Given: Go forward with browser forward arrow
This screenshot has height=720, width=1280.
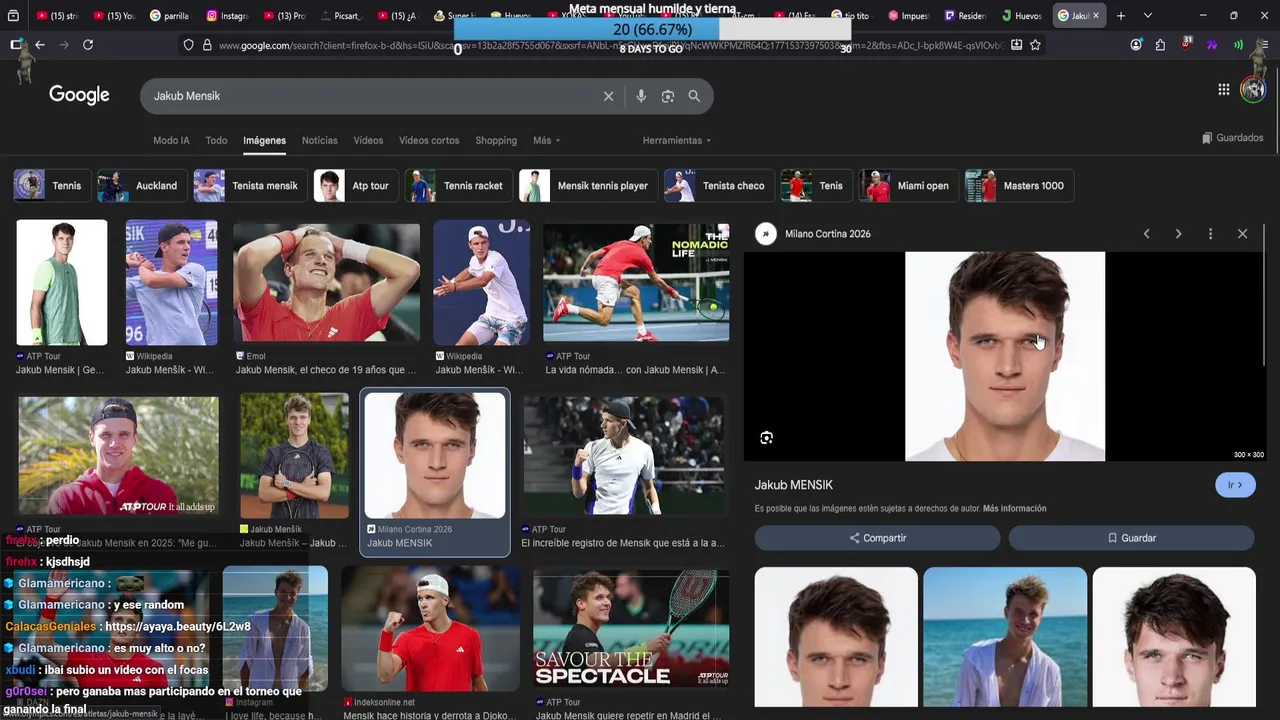Looking at the screenshot, I should 64,45.
